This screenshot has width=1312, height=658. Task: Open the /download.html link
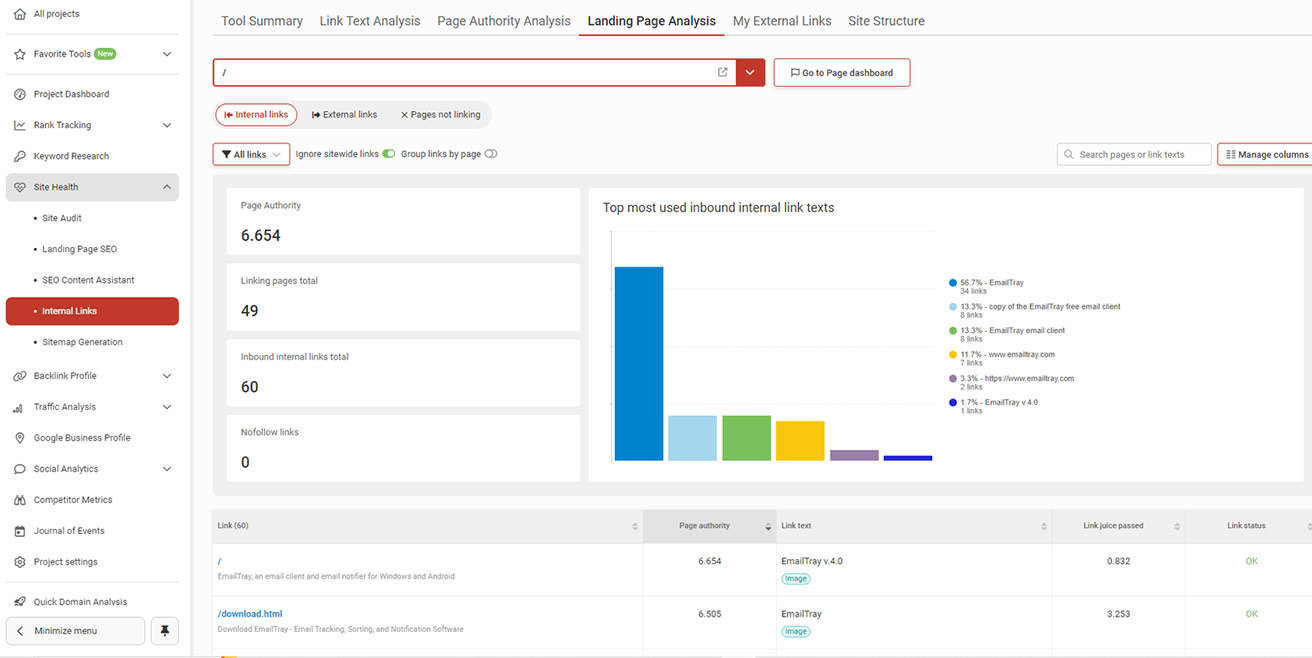click(250, 614)
